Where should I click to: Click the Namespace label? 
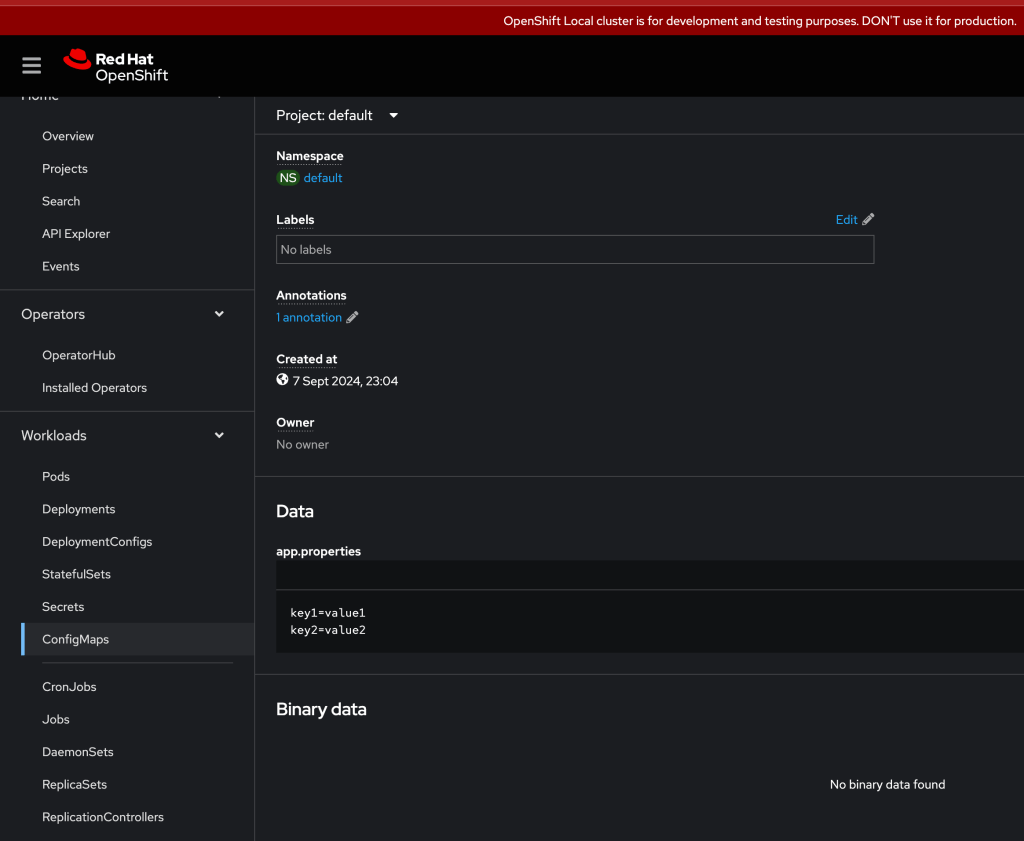(310, 156)
